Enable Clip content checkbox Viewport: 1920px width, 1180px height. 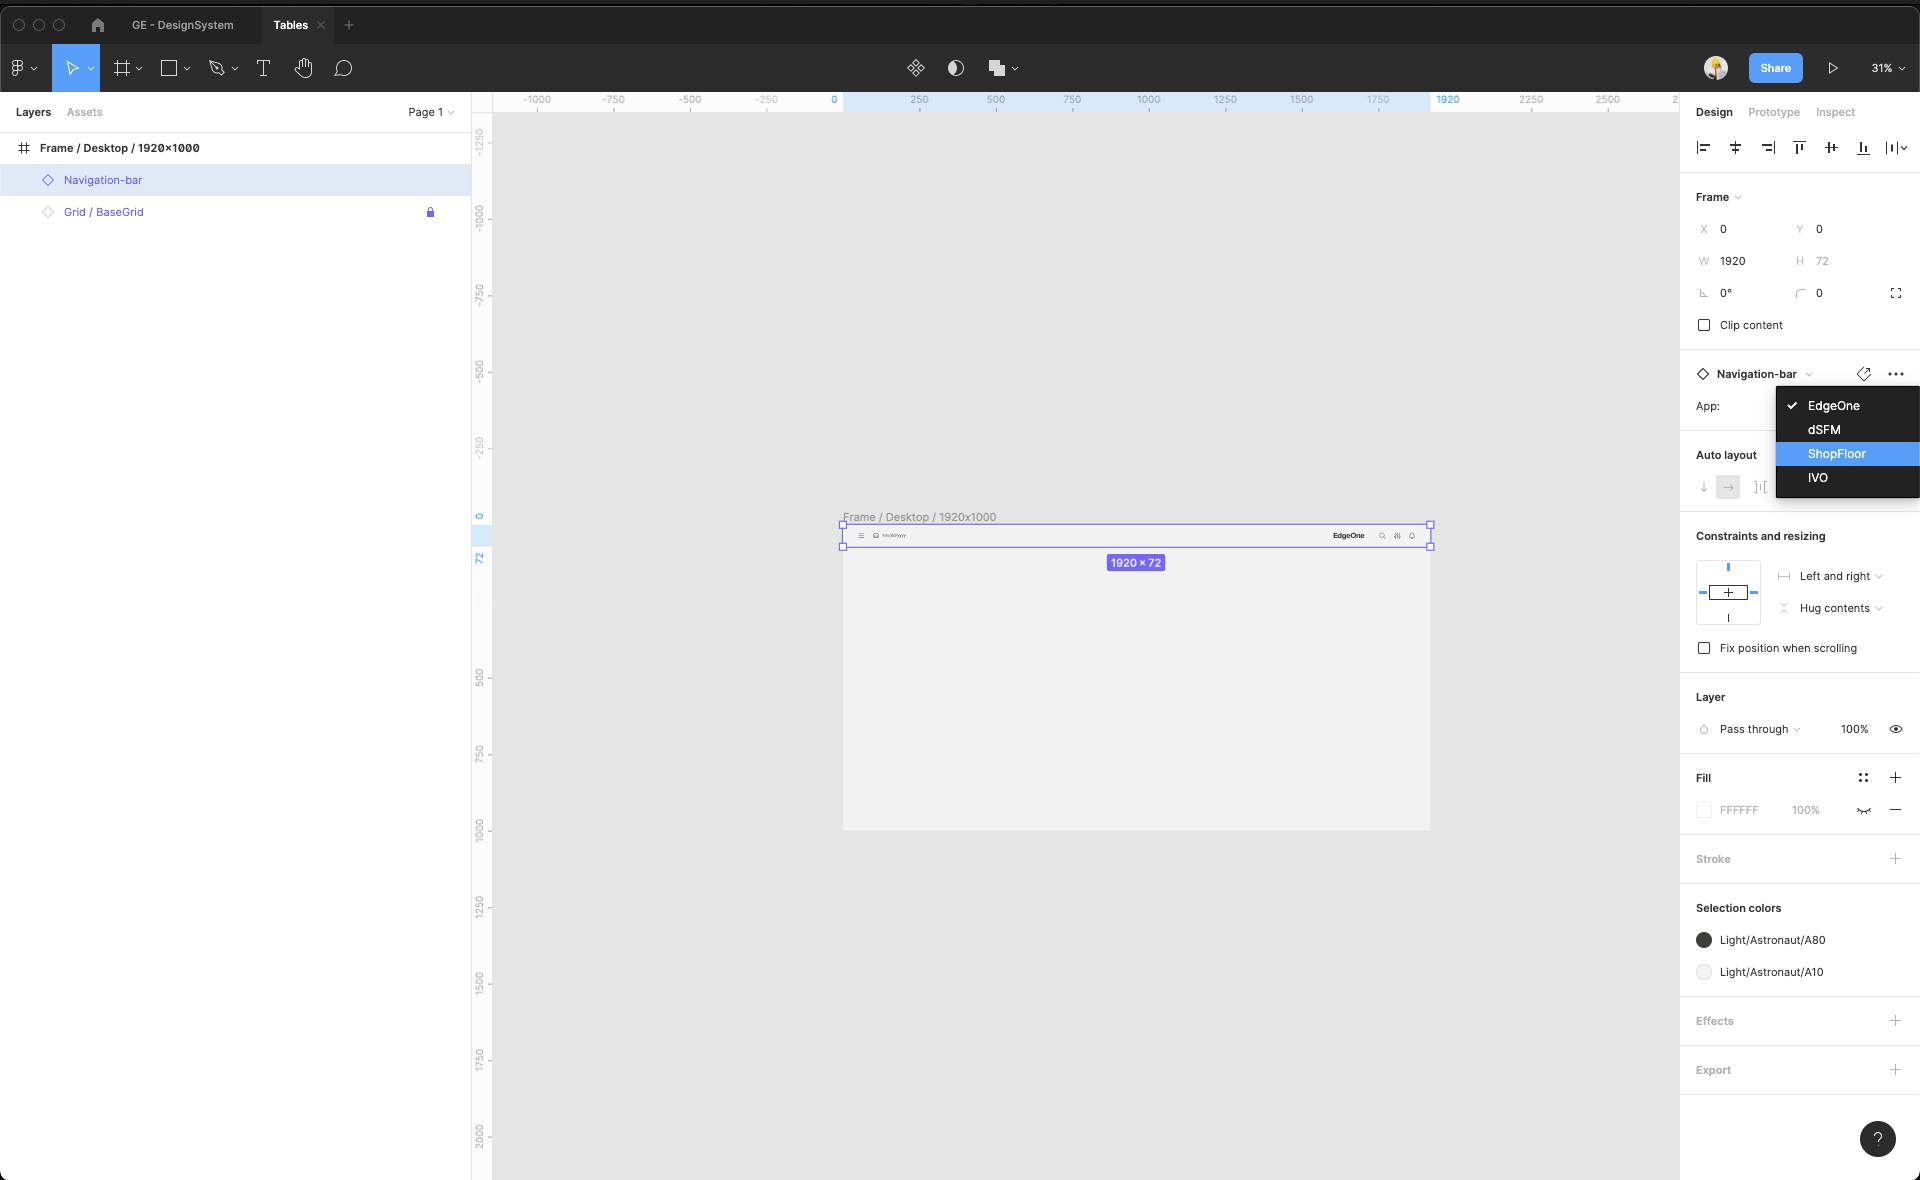(1704, 325)
